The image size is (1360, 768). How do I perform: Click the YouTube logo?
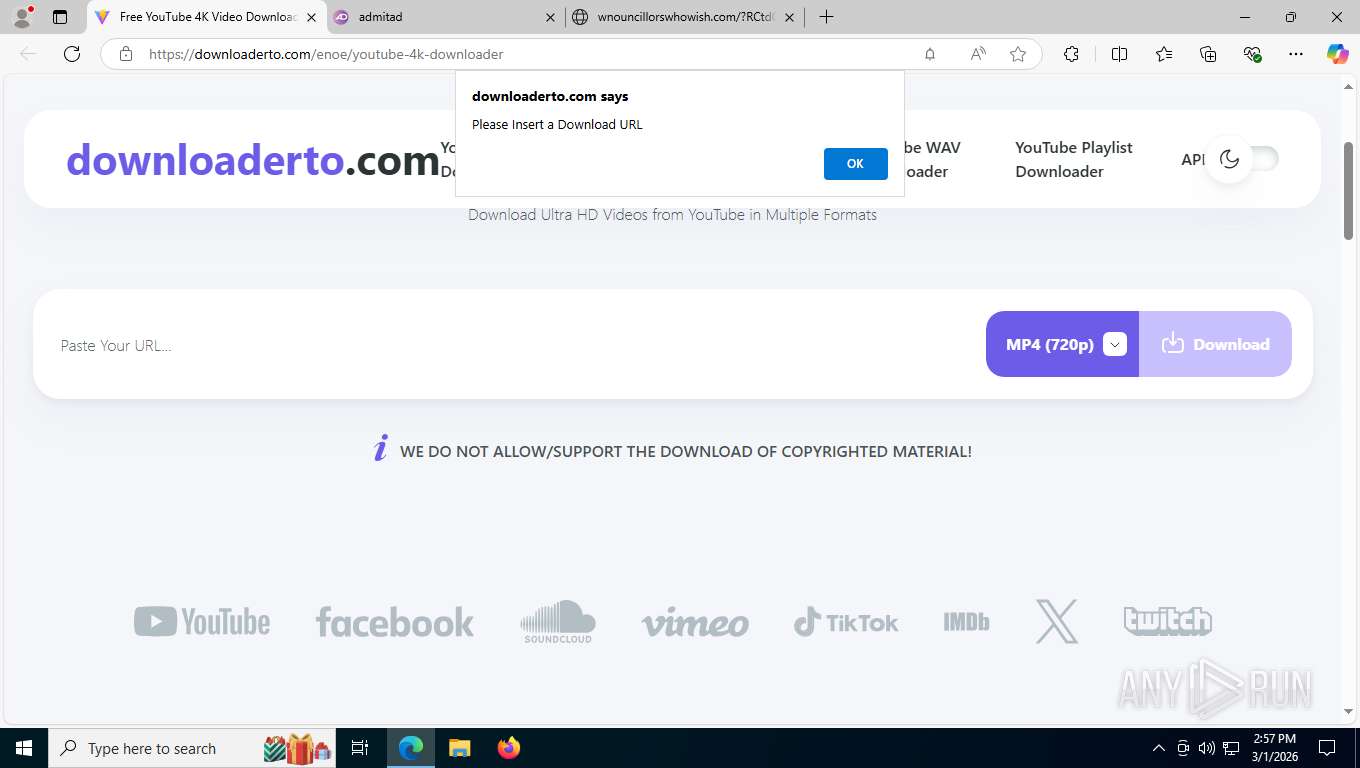click(x=202, y=622)
